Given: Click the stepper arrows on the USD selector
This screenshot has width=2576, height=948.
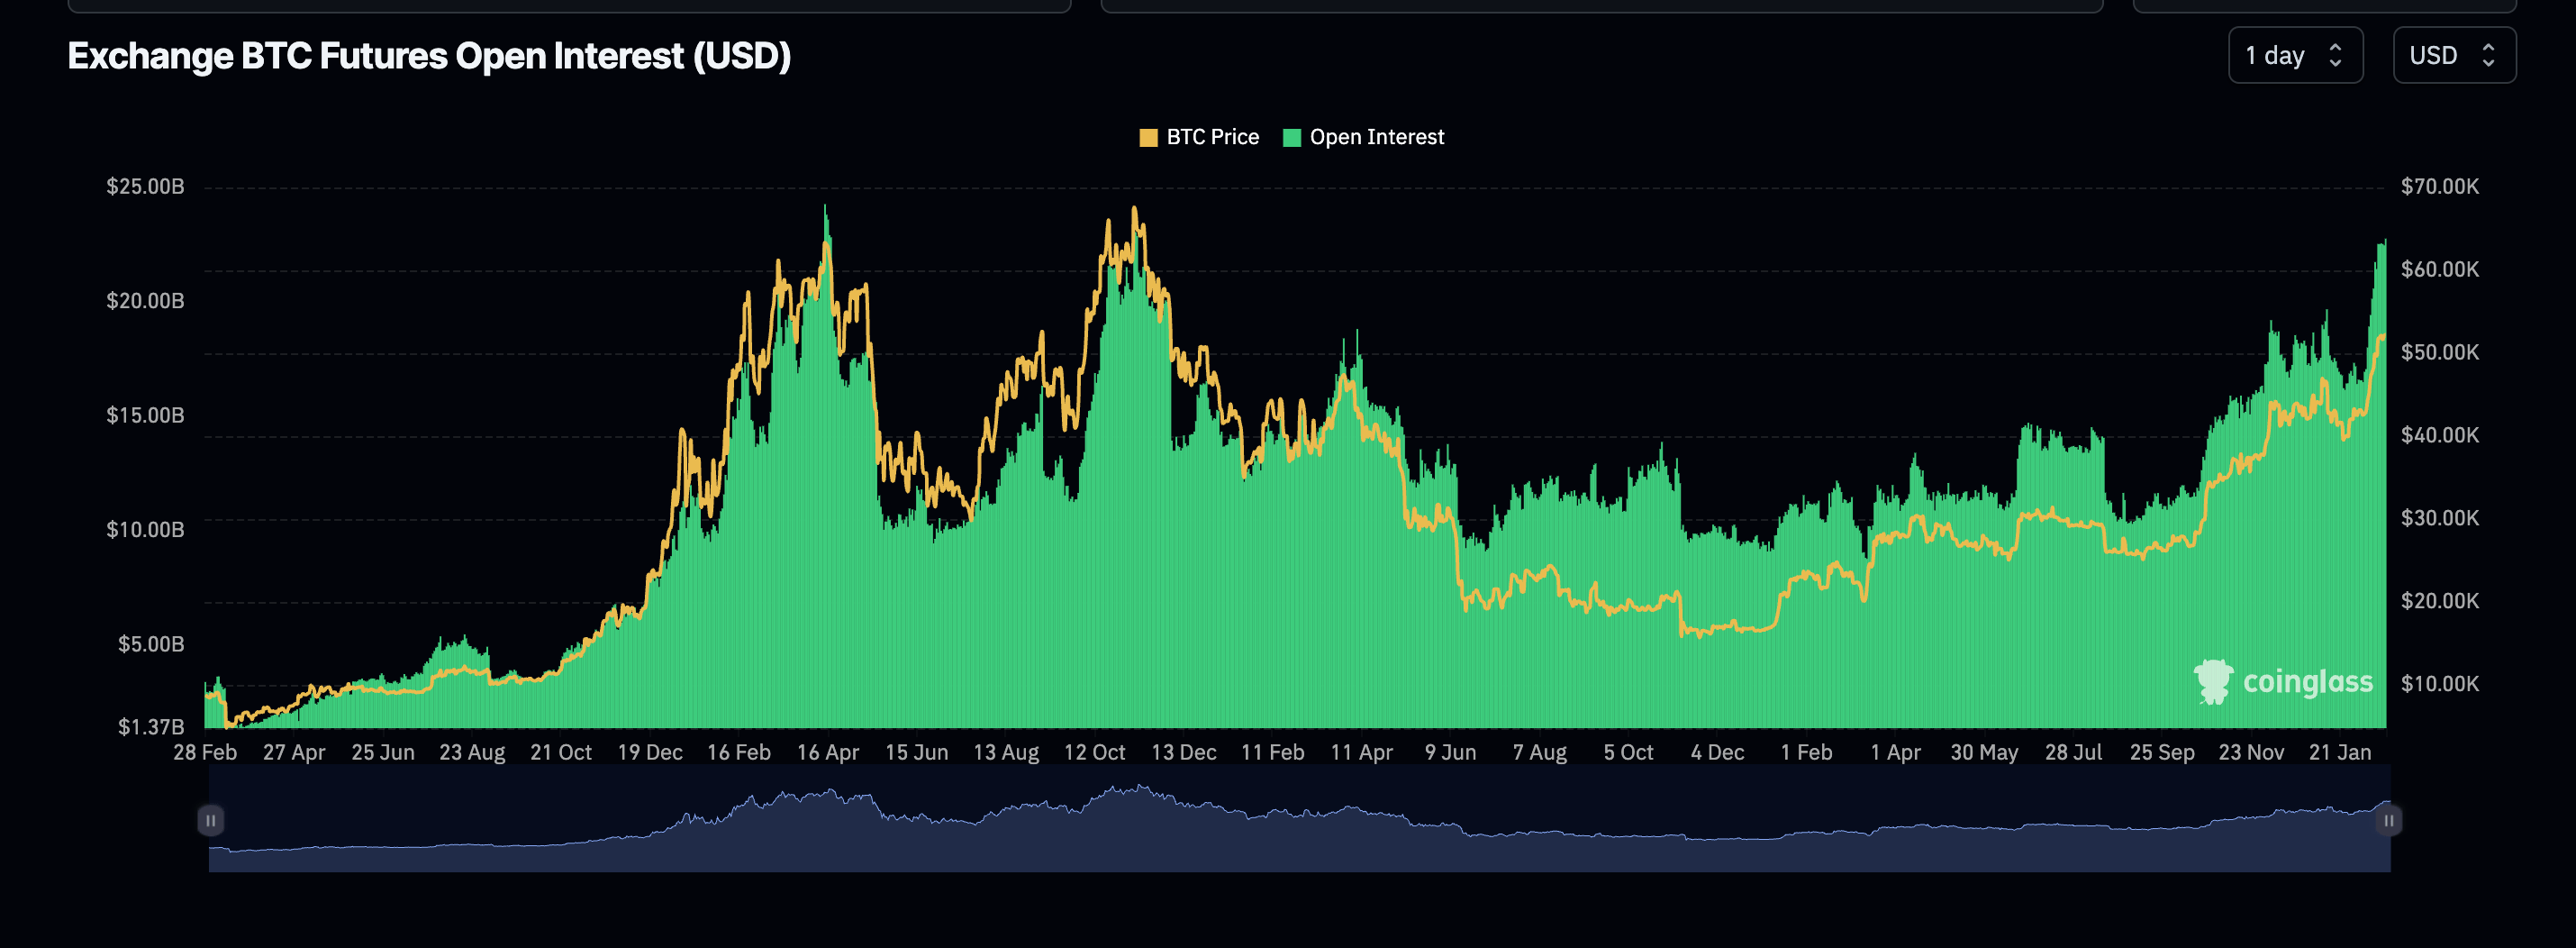Looking at the screenshot, I should [2490, 56].
